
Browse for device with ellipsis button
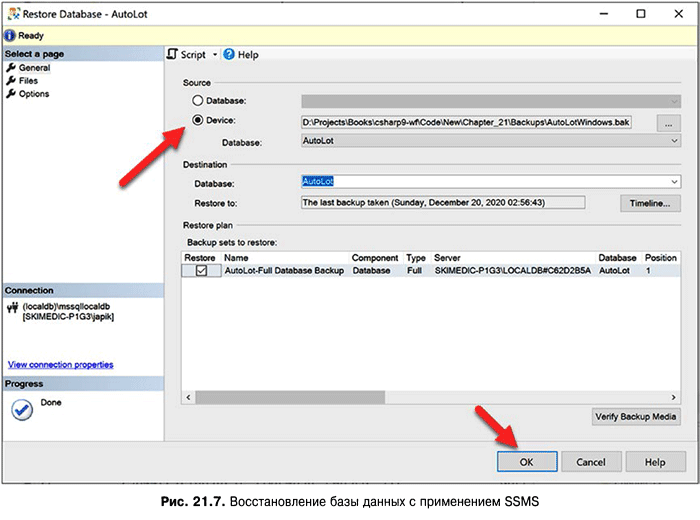click(668, 123)
